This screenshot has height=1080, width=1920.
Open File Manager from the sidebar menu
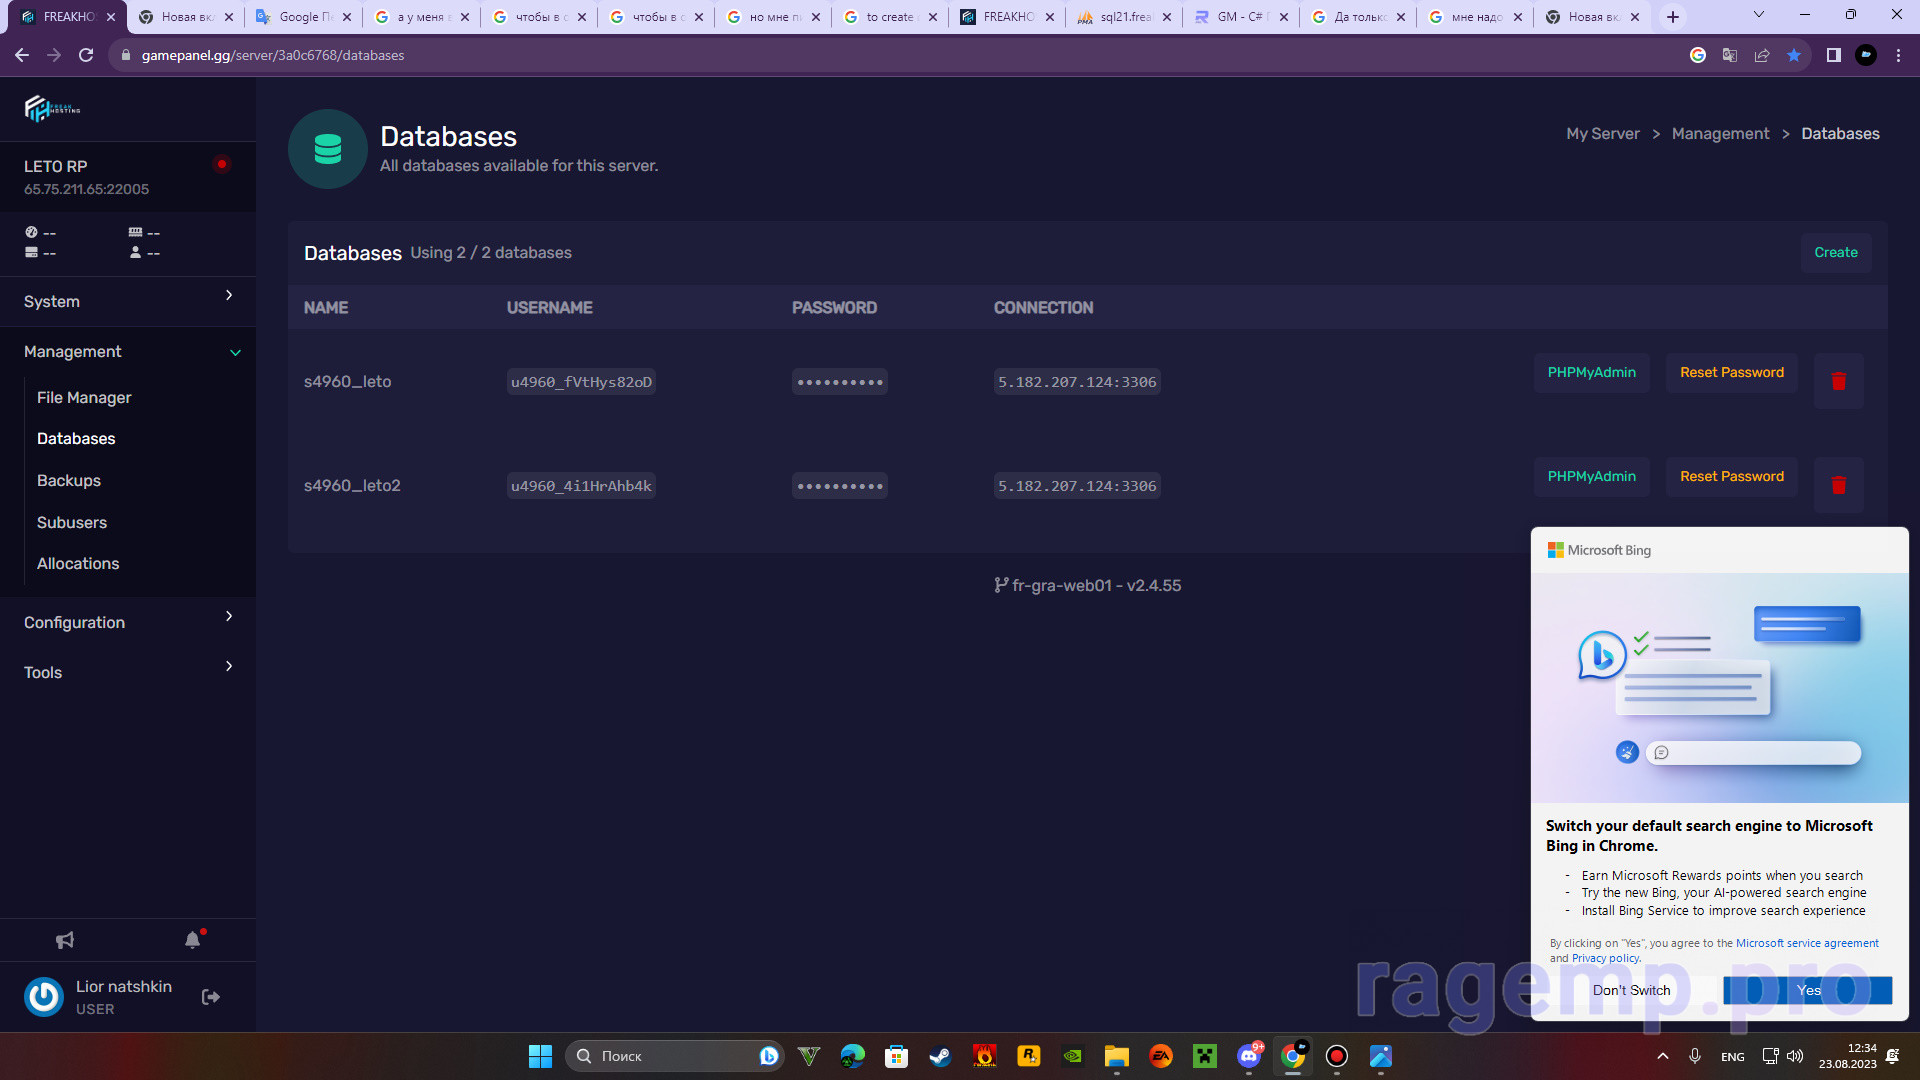[x=84, y=397]
